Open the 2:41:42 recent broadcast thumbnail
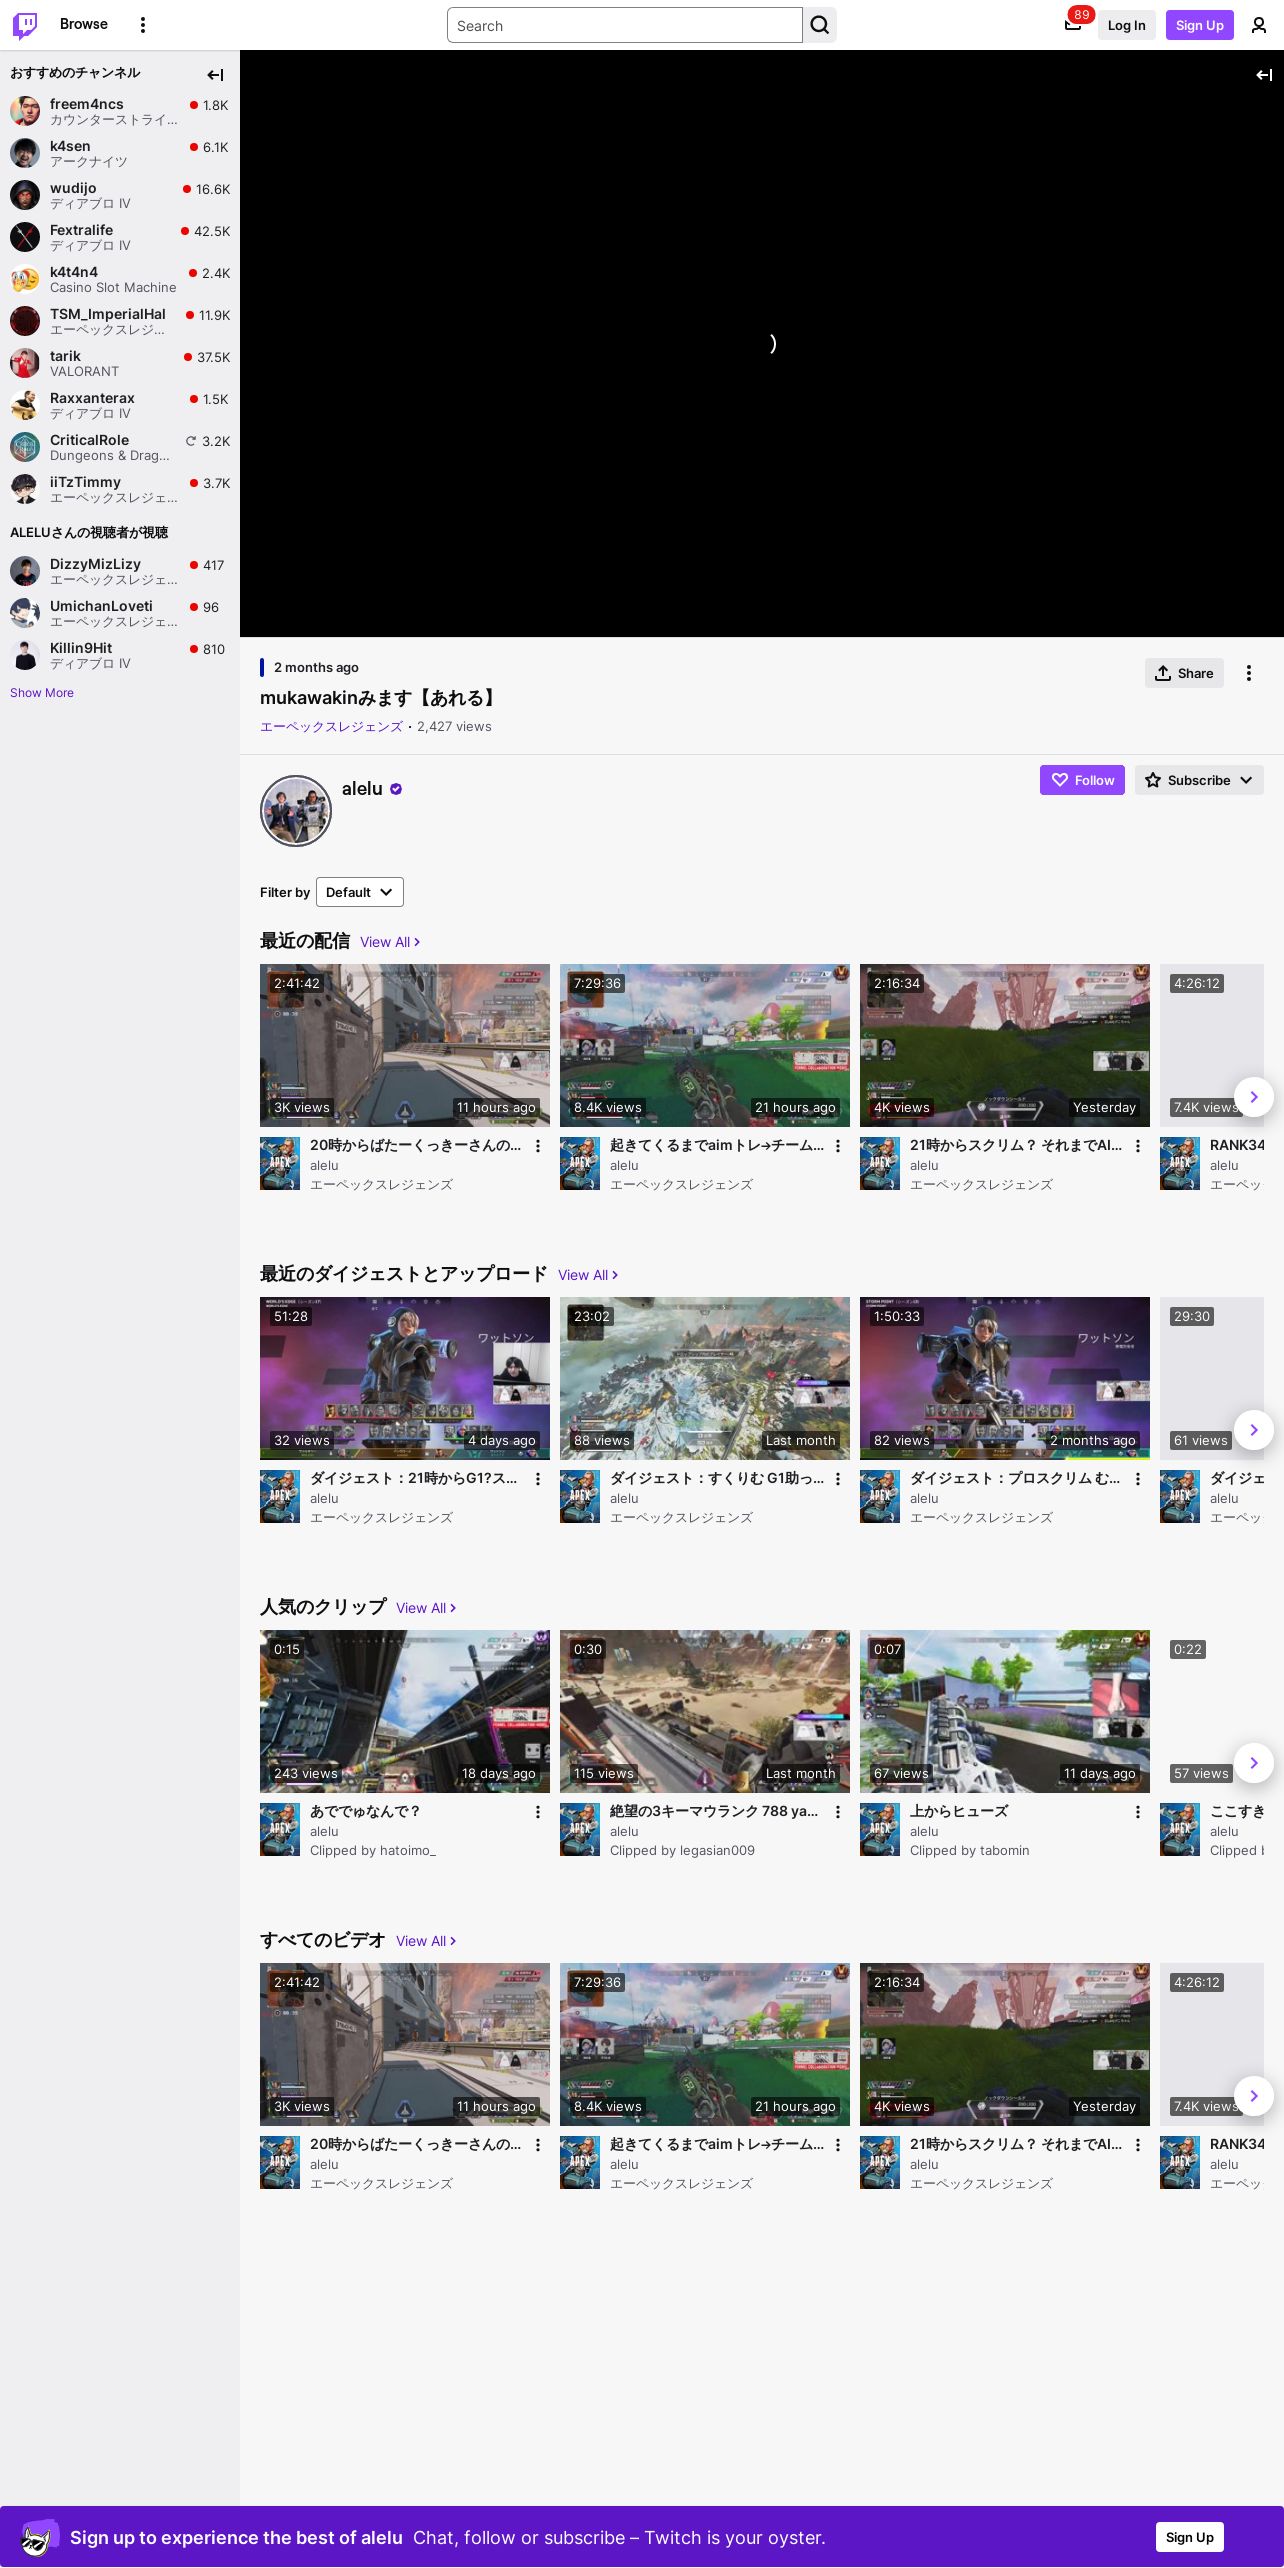Viewport: 1284px width, 2568px height. (405, 1045)
